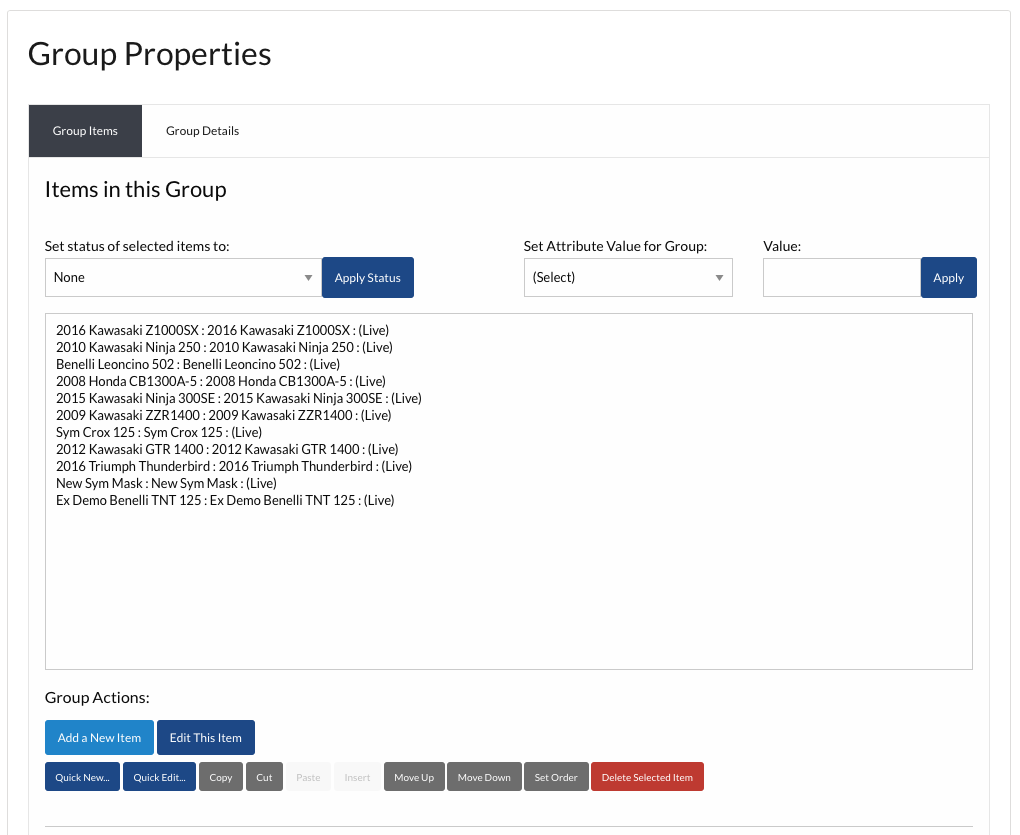Image resolution: width=1020 pixels, height=835 pixels.
Task: Expand the Set Attribute Value (Select) dropdown
Action: (x=627, y=278)
